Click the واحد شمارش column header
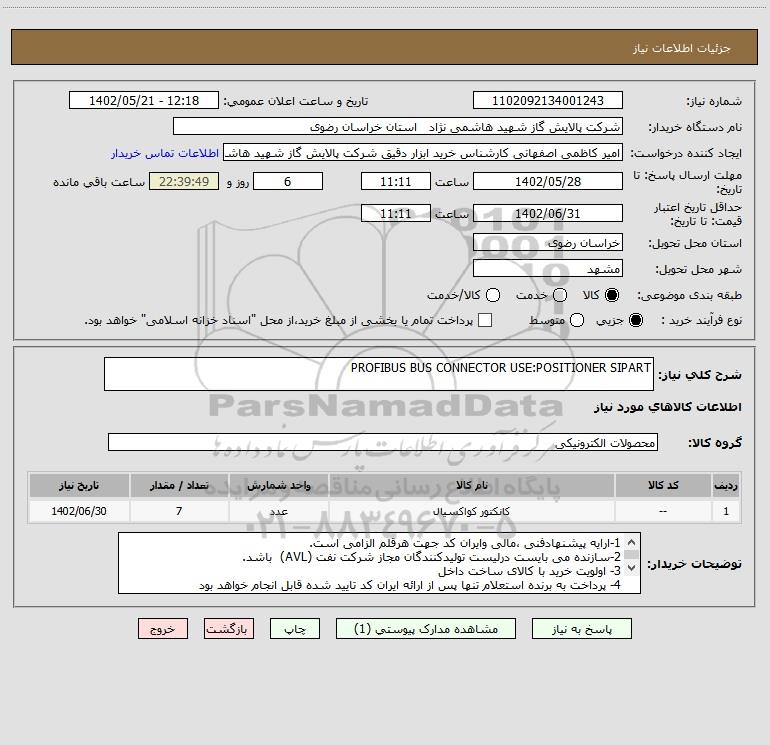Viewport: 770px width, 745px height. tap(278, 485)
